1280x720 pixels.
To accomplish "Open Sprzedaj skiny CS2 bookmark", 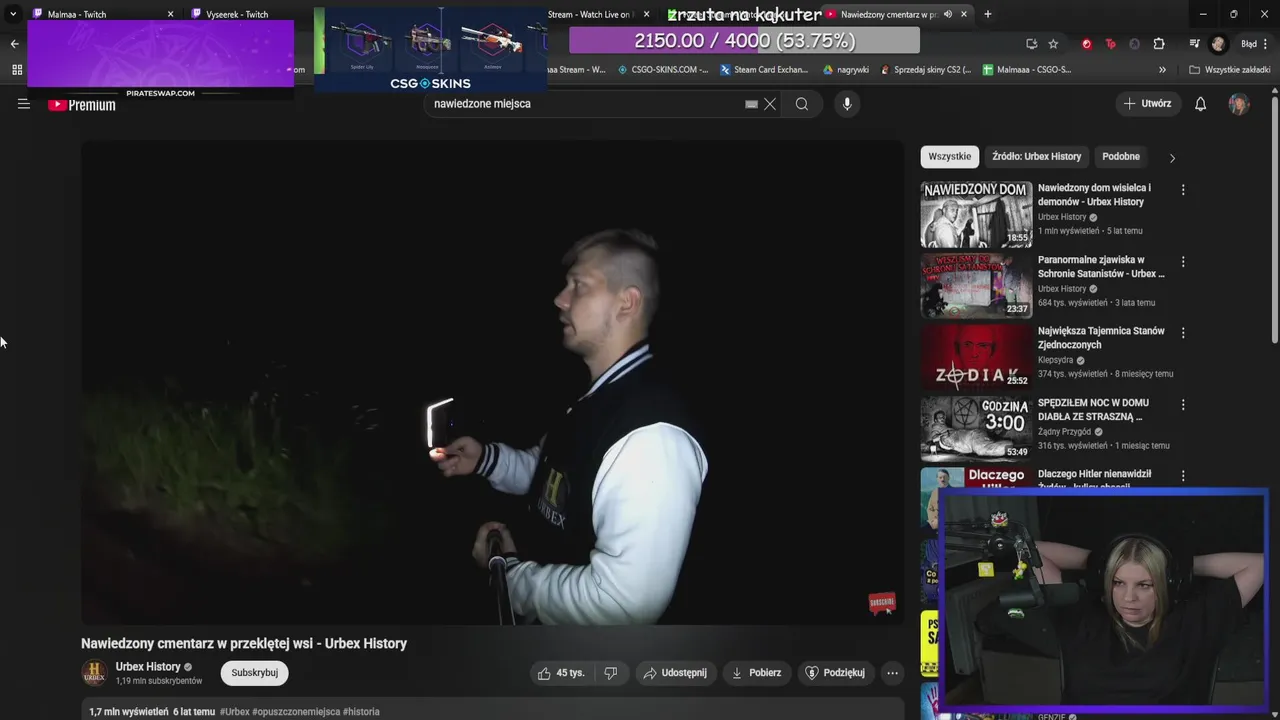I will pyautogui.click(x=926, y=70).
